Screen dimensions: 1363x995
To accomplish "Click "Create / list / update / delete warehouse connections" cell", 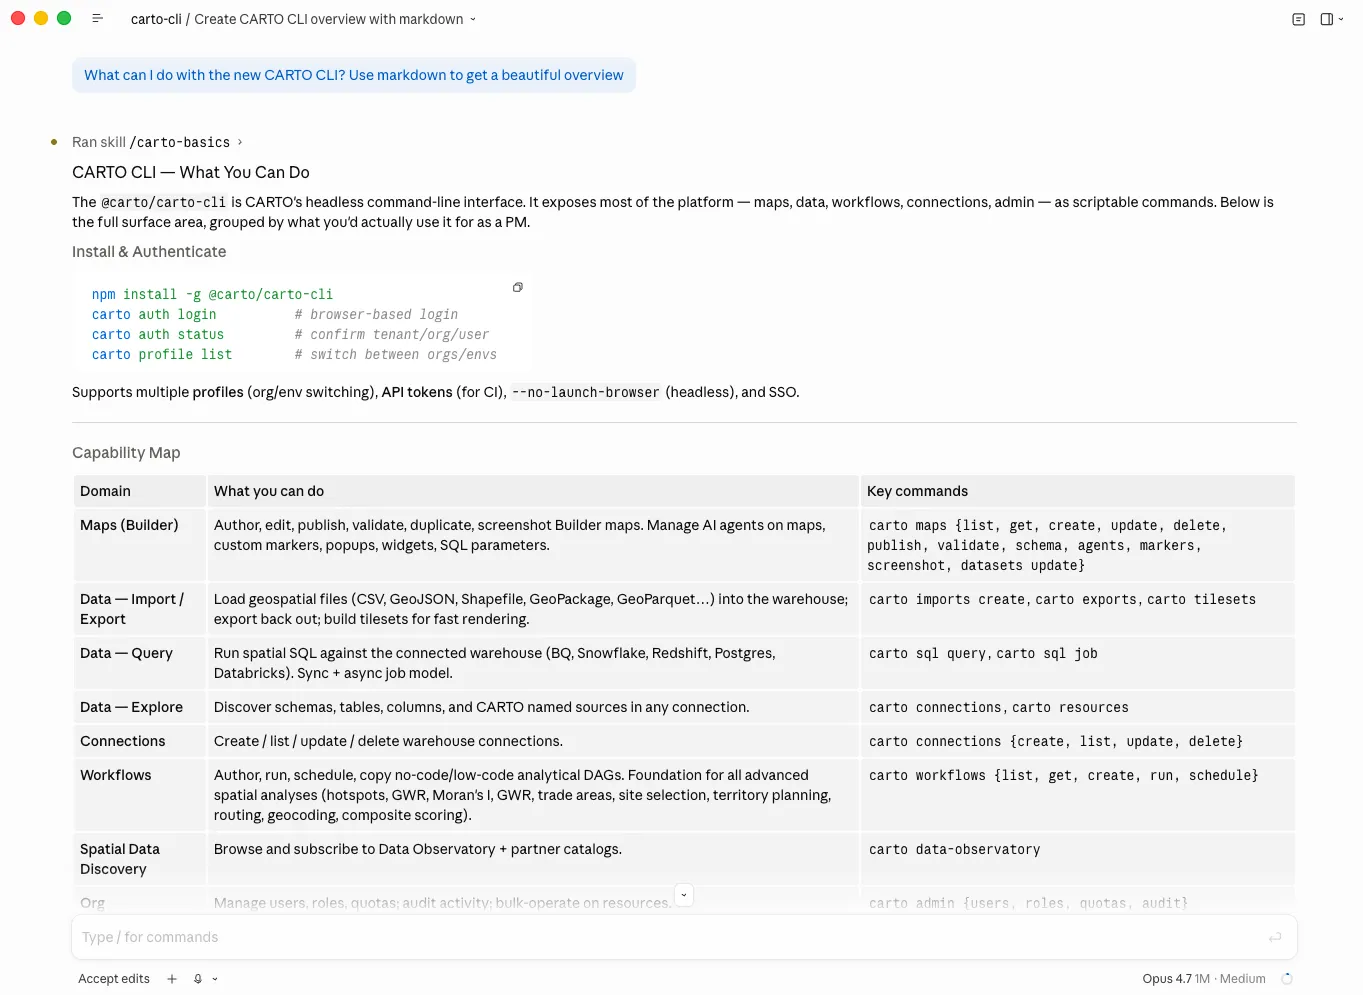I will point(533,741).
